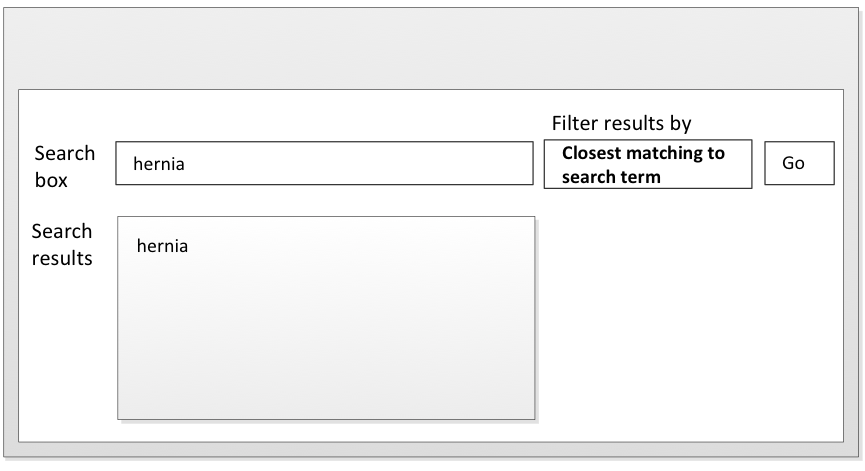The height and width of the screenshot is (471, 865).
Task: Click the word 'results' under 'Search' label
Action: 62,258
